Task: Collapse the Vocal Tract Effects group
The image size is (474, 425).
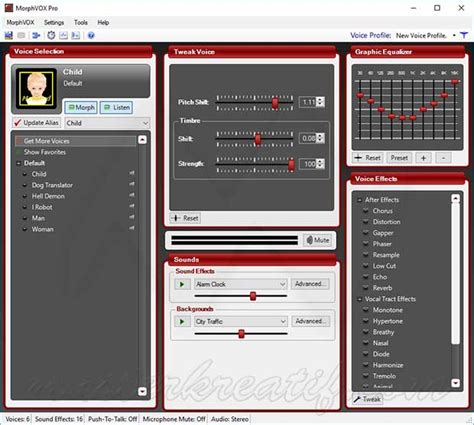Action: tap(359, 299)
